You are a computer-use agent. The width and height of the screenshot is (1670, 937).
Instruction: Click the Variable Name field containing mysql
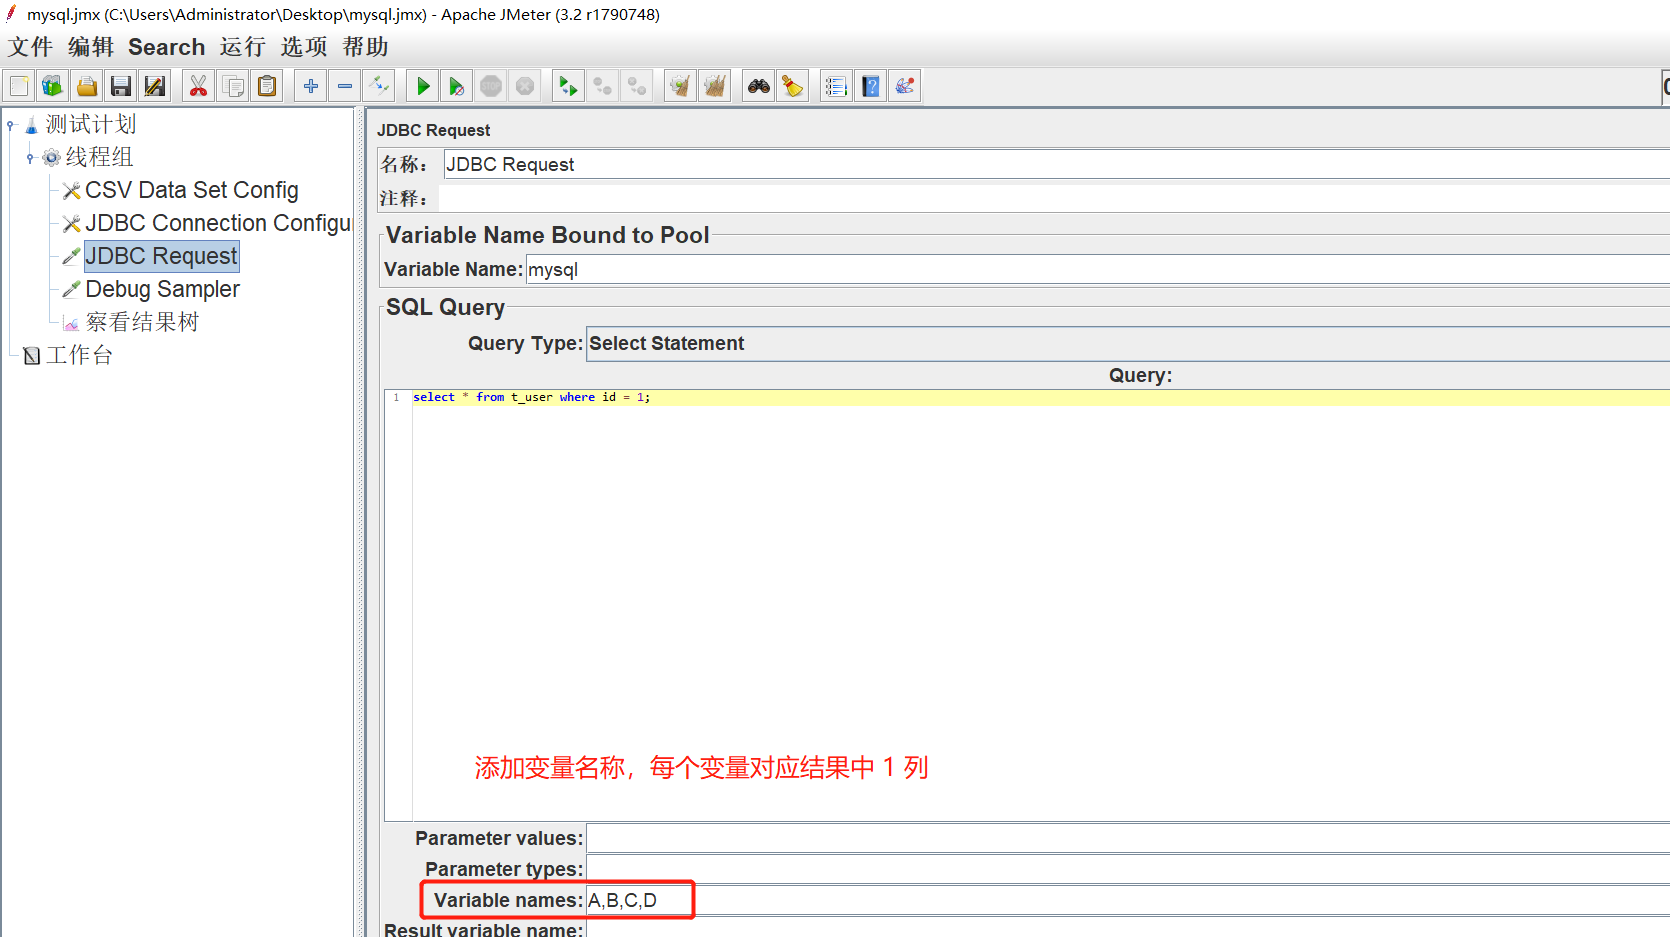tap(1098, 269)
